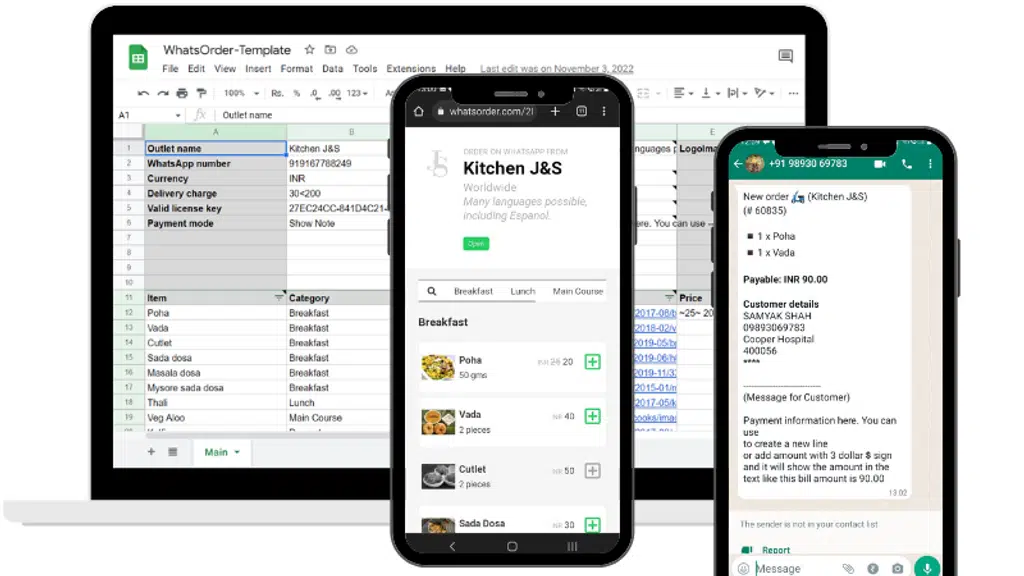
Task: Add Cutlet to the order
Action: [592, 471]
